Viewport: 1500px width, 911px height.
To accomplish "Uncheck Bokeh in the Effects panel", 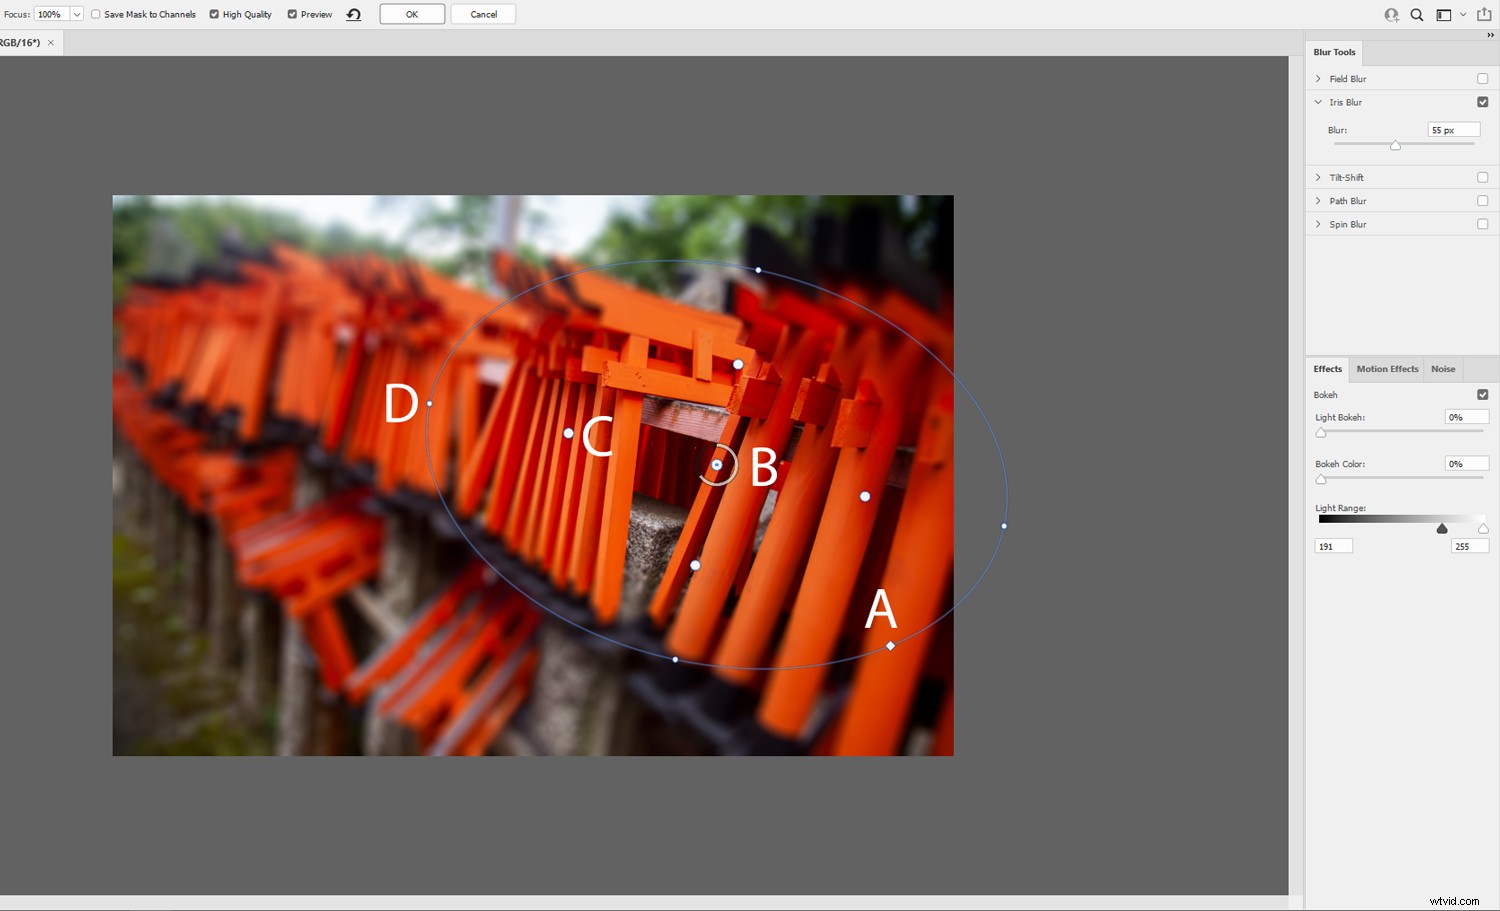I will coord(1483,394).
